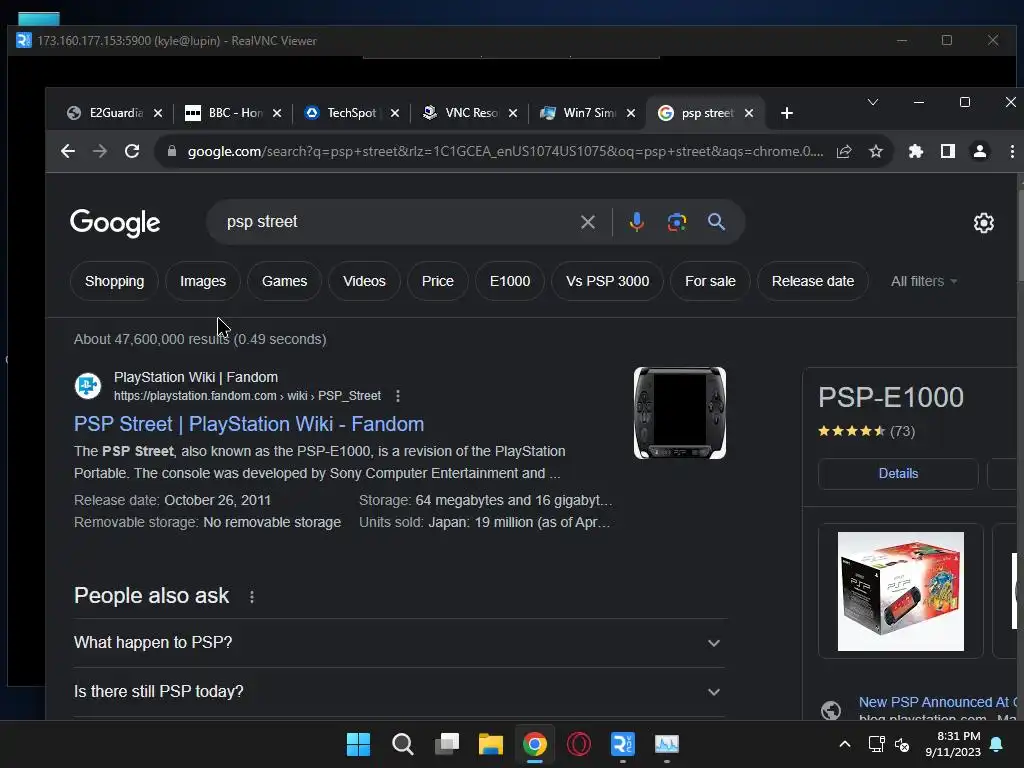
Task: Select the Images filter chip
Action: [203, 281]
